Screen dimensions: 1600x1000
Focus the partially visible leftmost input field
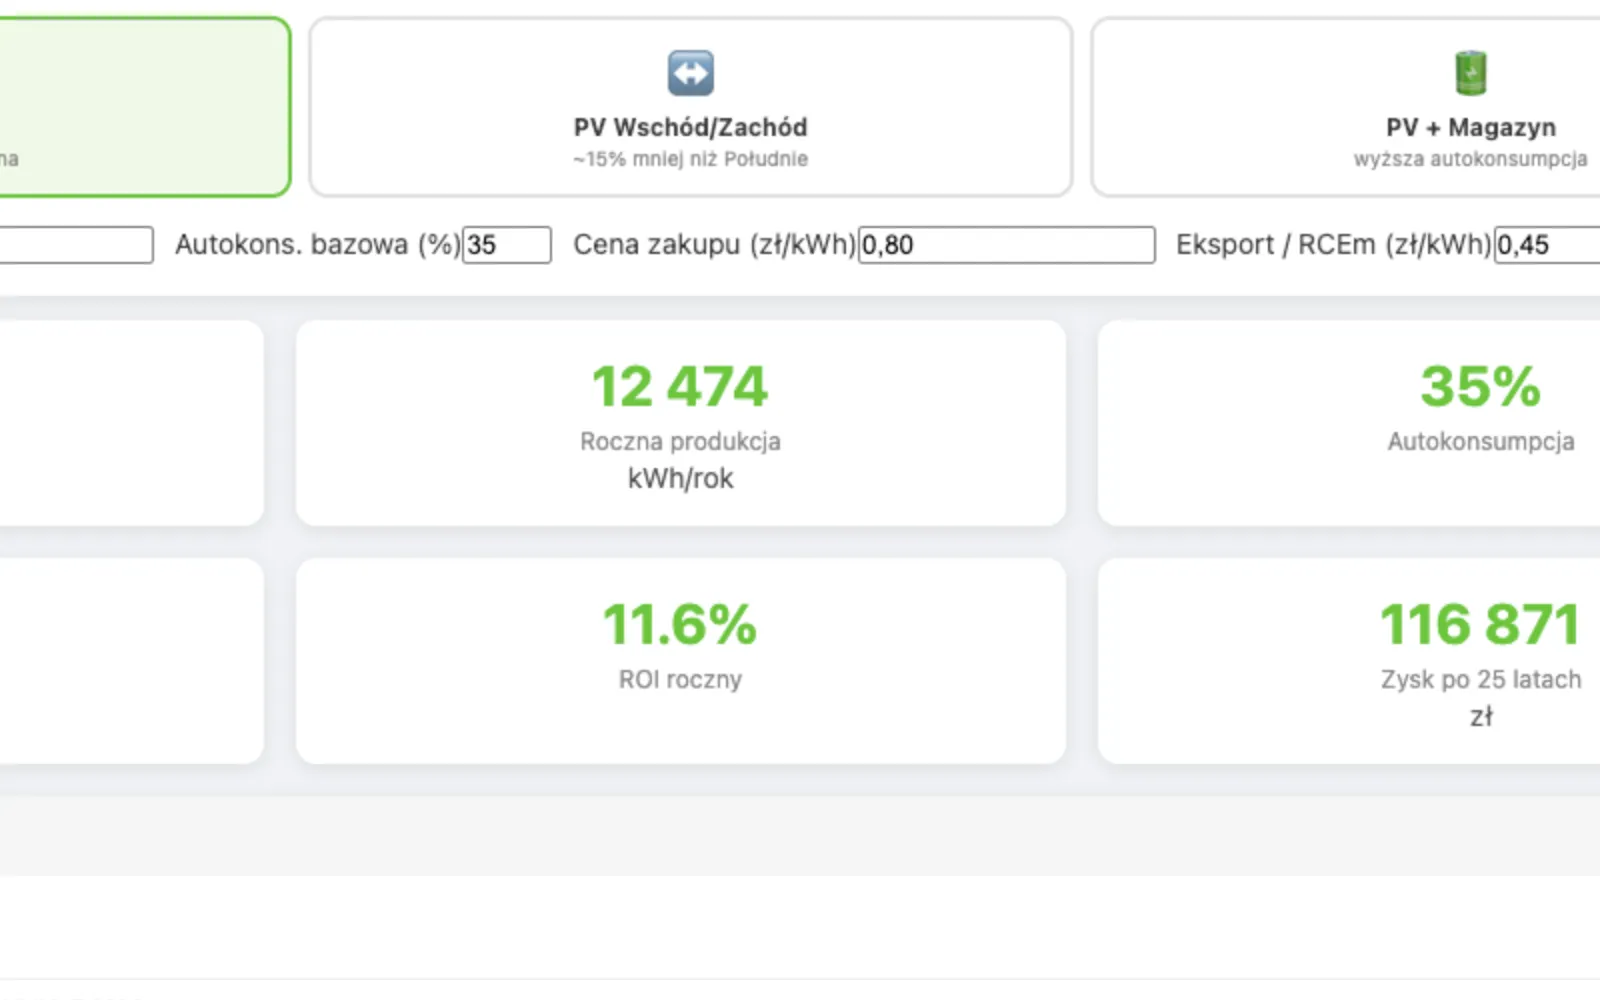[76, 245]
